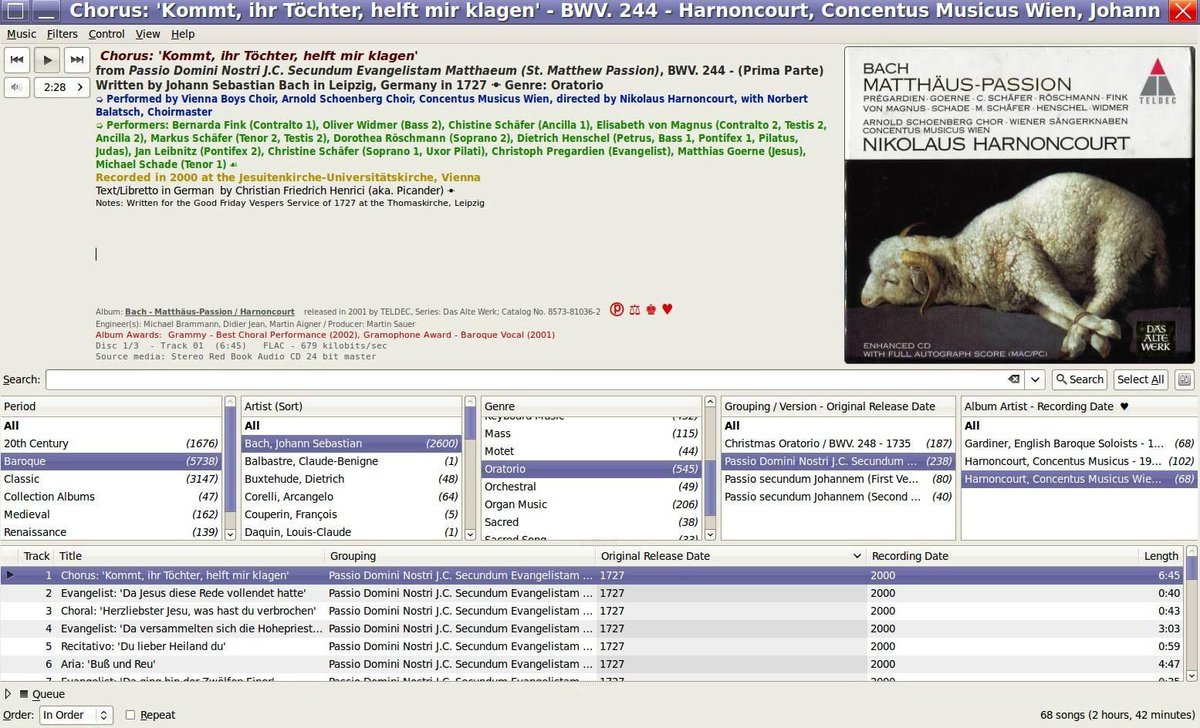Sort by the Grouping column header
The width and height of the screenshot is (1200, 728).
pyautogui.click(x=460, y=556)
